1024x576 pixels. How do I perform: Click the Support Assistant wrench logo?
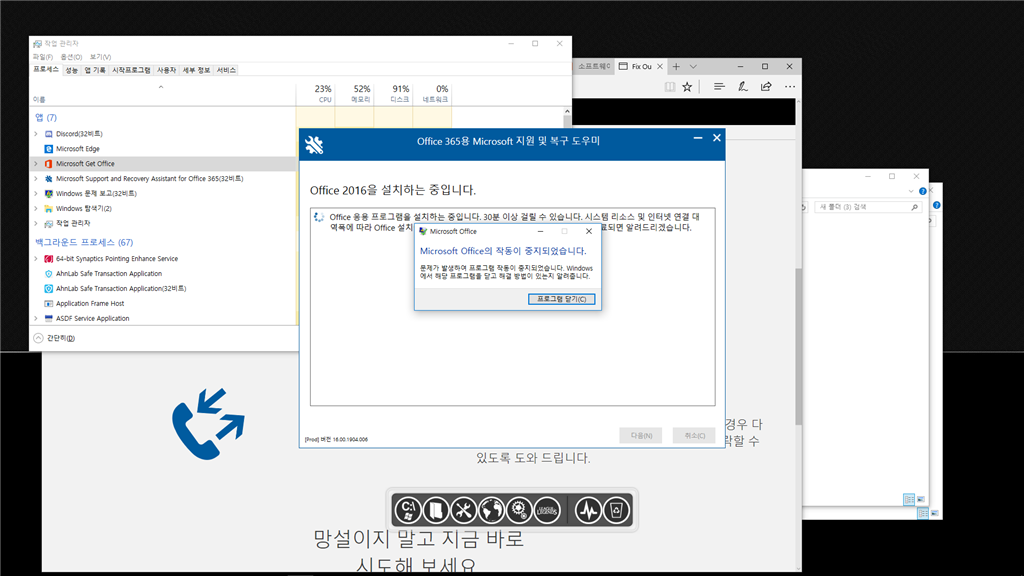(314, 144)
